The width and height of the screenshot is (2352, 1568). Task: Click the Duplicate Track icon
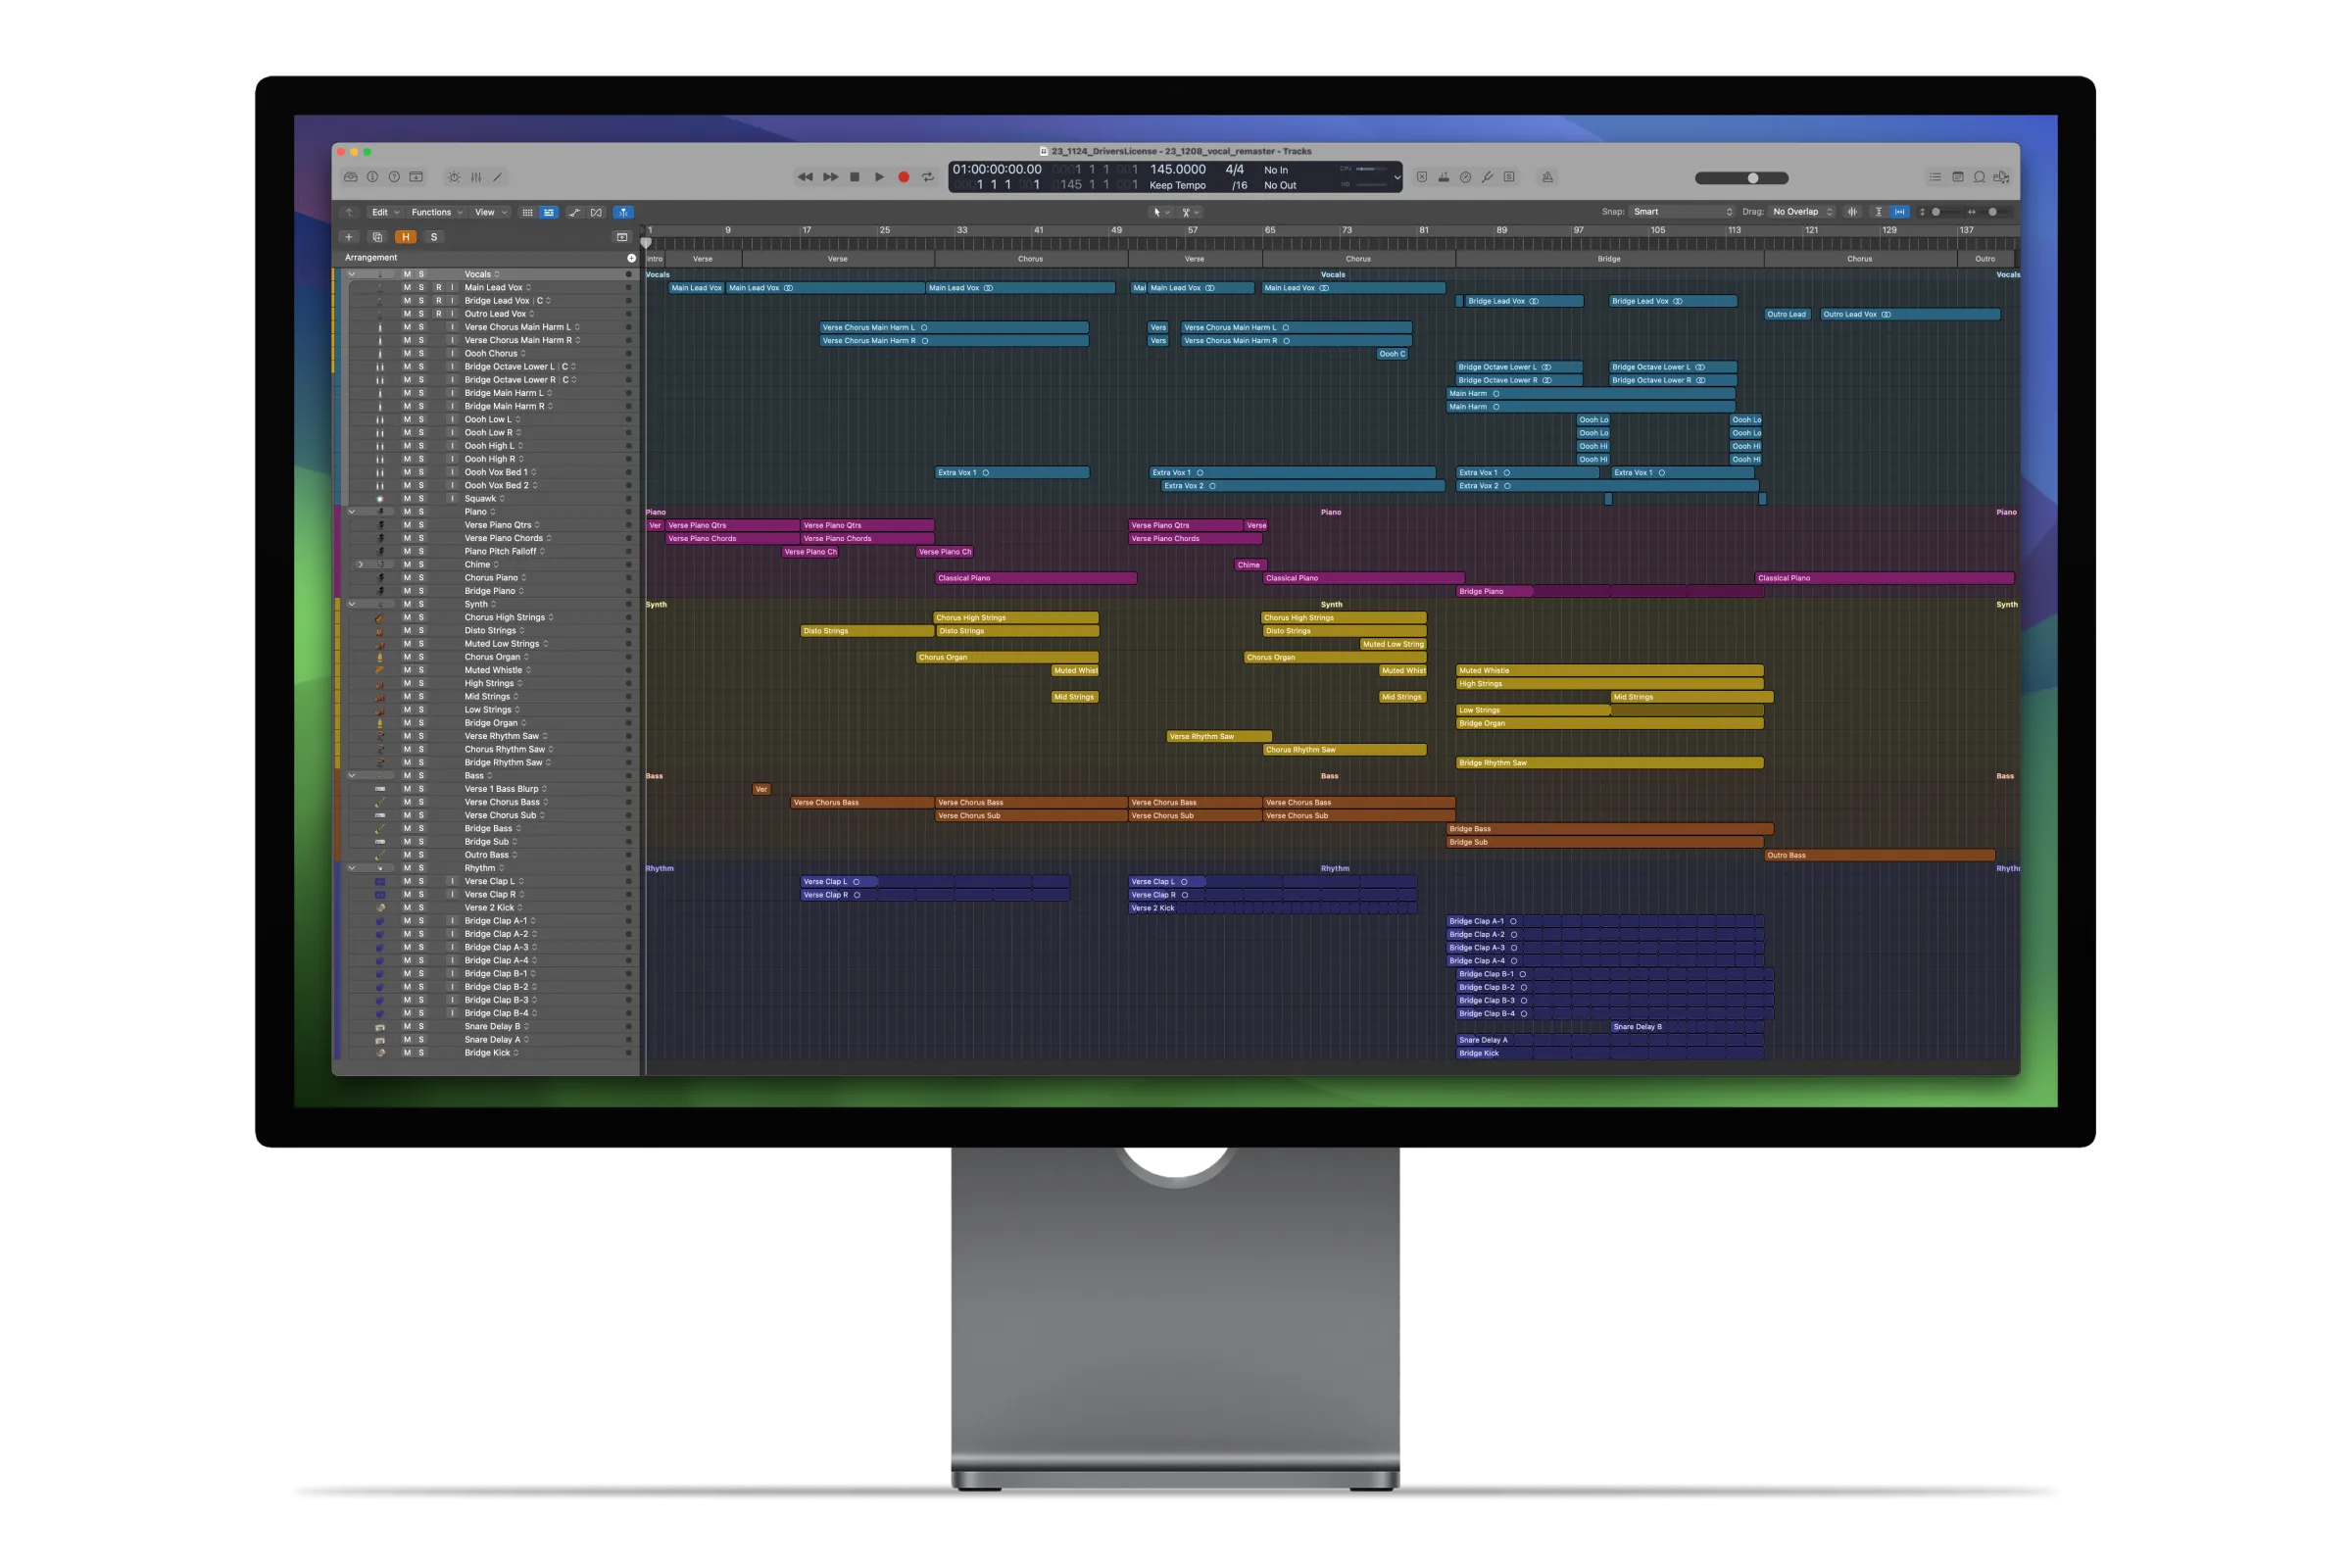coord(377,237)
